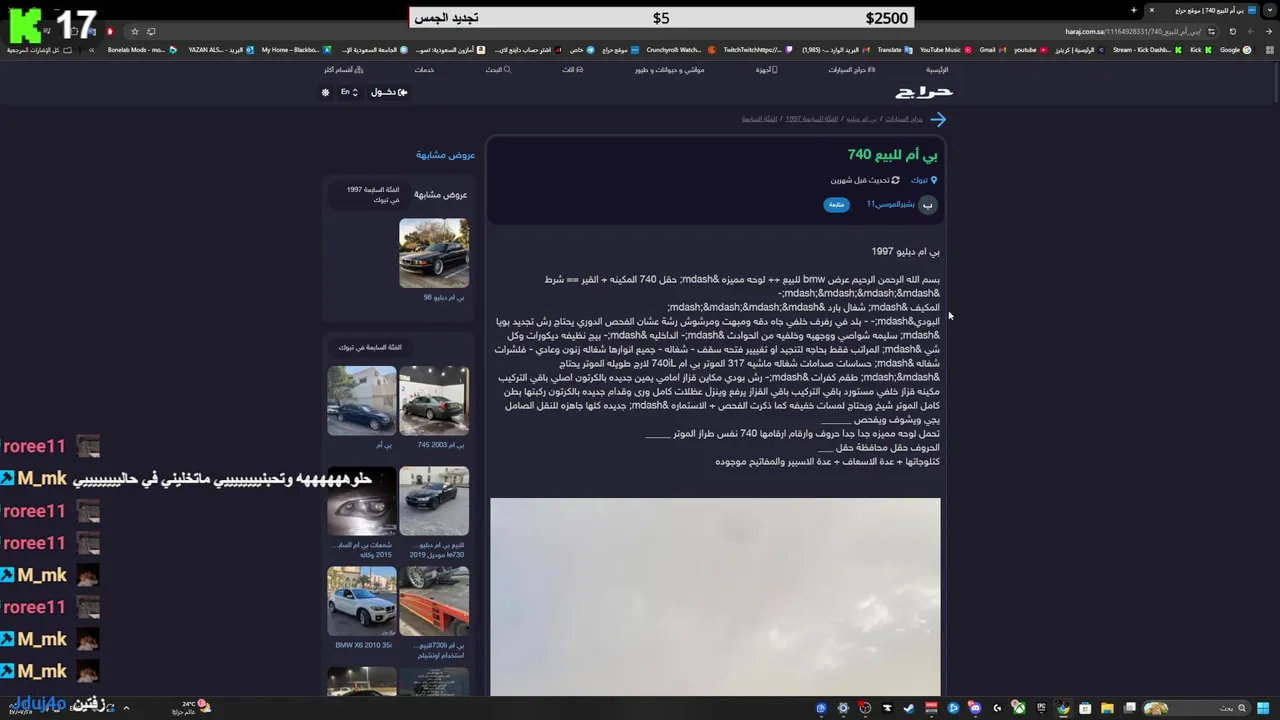Click the بي ام دبليو breadcrumb link
Screen dimensions: 1280x720
(x=861, y=119)
